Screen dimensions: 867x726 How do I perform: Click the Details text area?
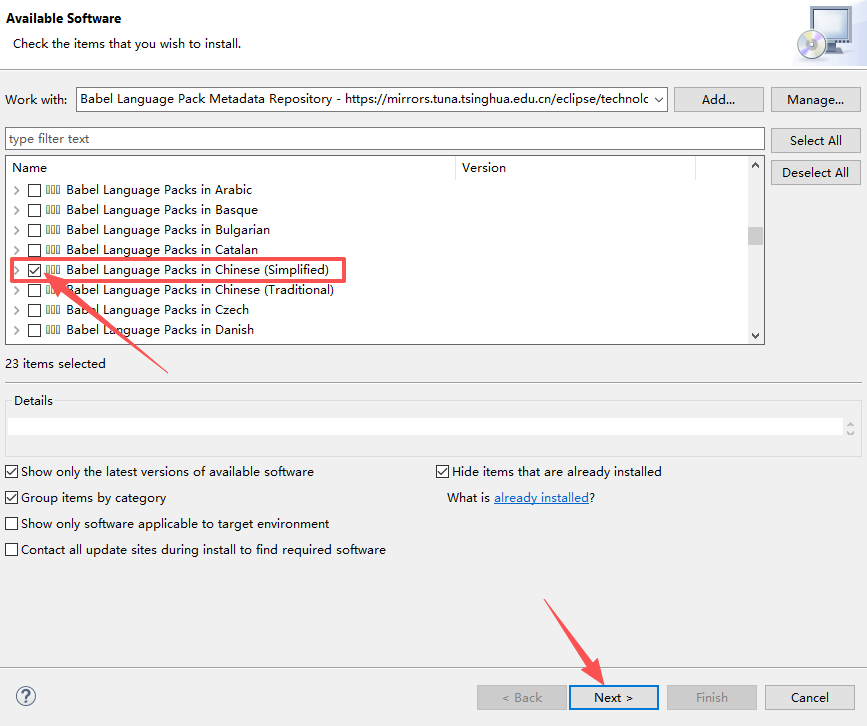425,426
